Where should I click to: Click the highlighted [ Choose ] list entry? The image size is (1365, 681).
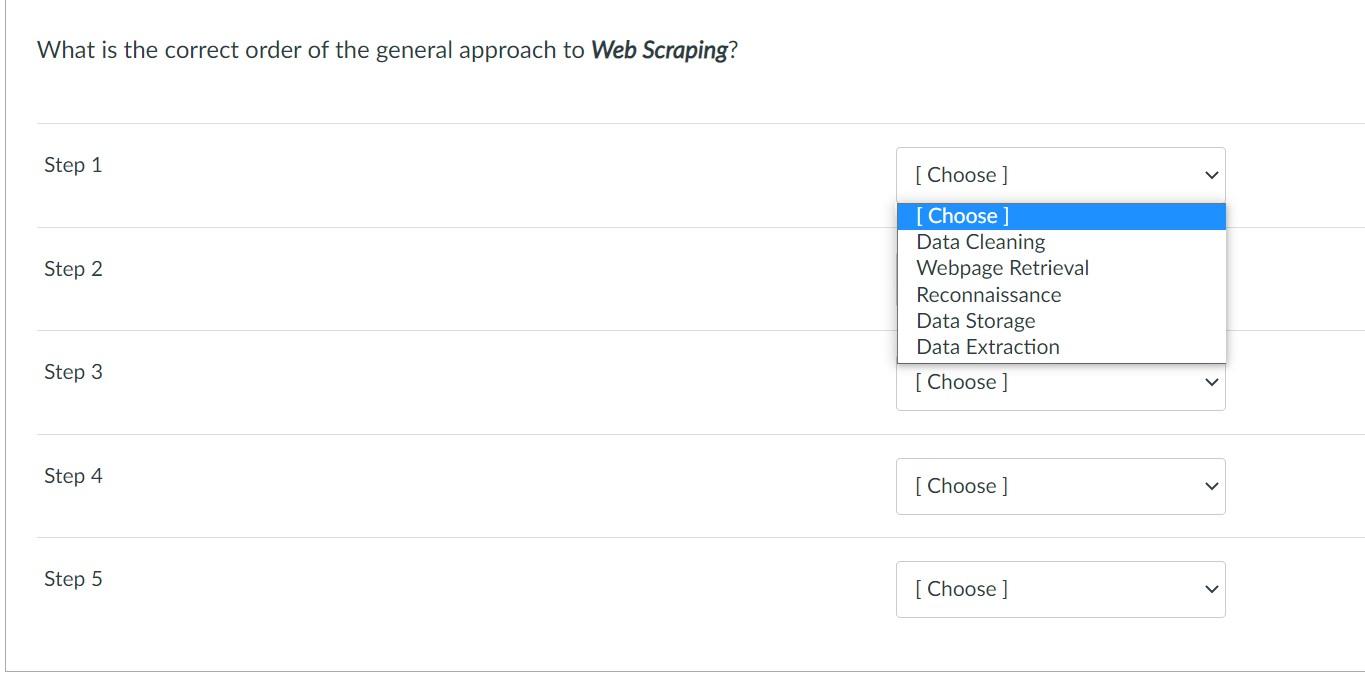[1061, 216]
